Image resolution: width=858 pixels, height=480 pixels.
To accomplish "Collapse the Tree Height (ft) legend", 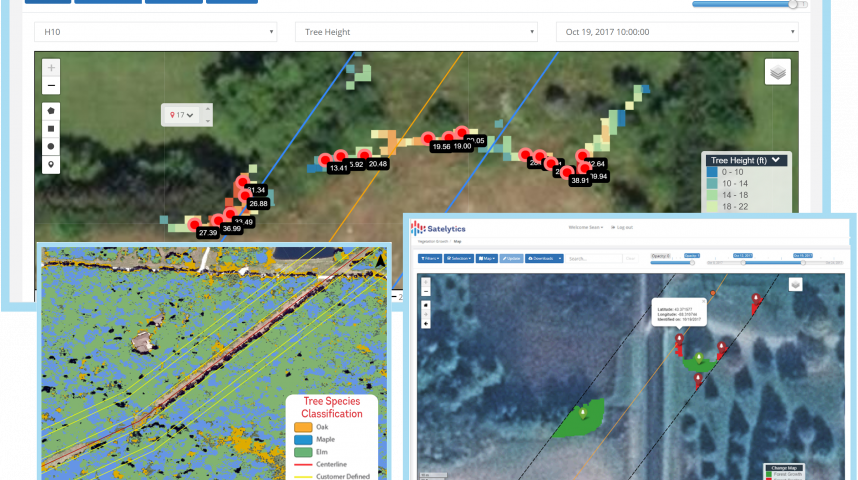I will 775,160.
